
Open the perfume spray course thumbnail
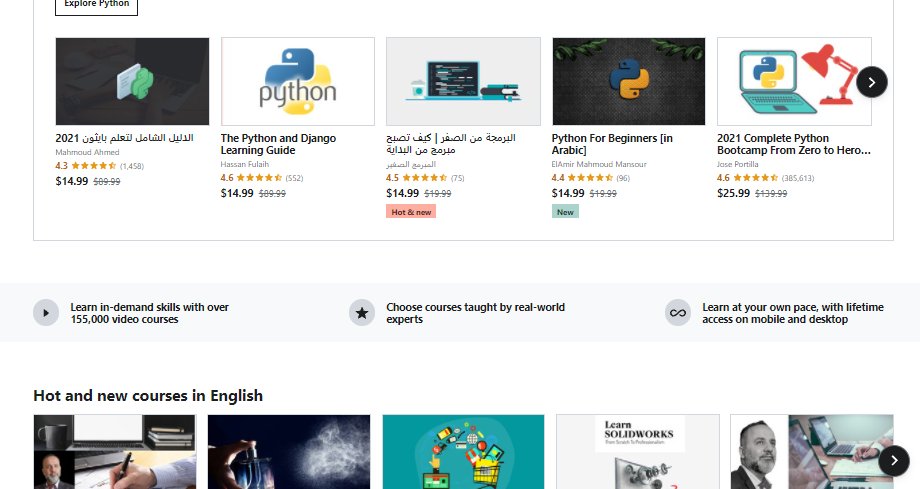(289, 452)
